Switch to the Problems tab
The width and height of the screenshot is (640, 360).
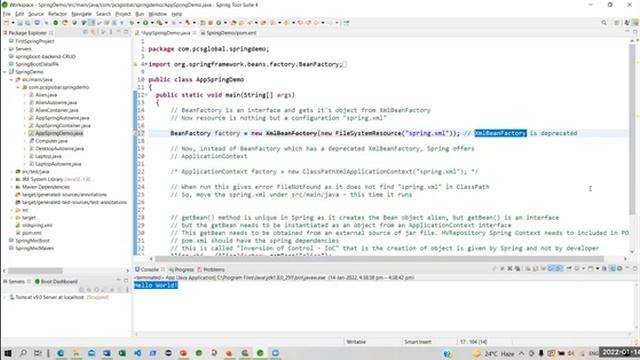211,269
